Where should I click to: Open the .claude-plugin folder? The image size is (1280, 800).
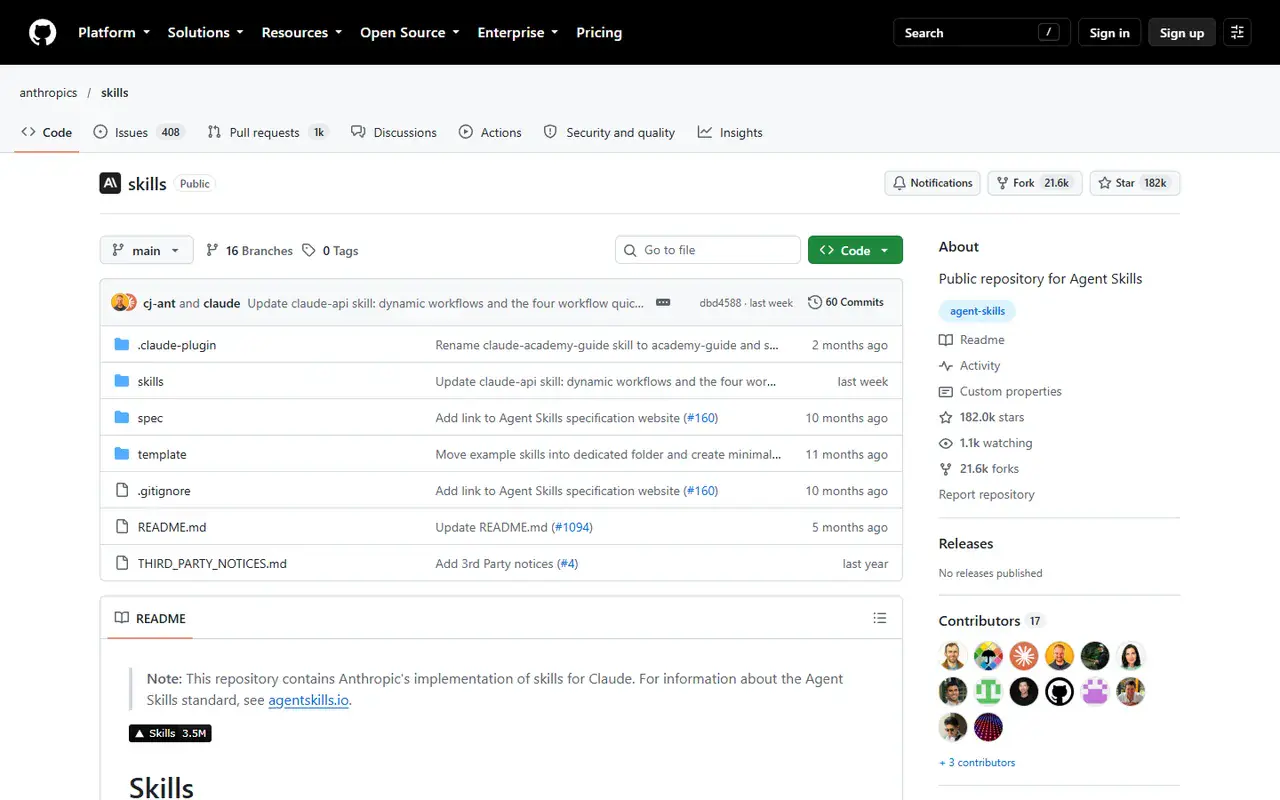[177, 345]
